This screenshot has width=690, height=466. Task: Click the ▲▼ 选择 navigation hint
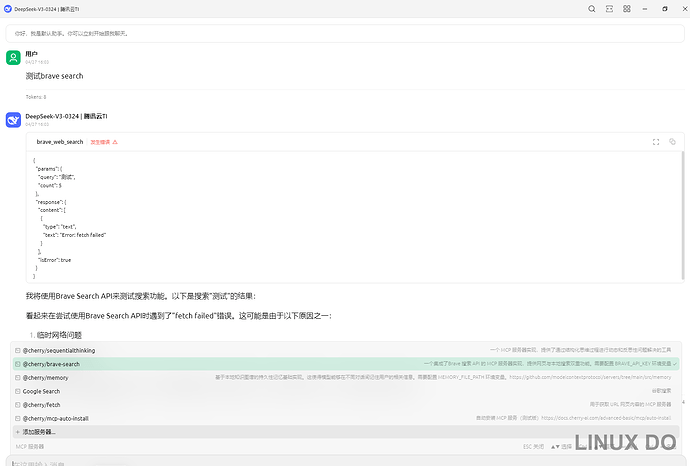pos(561,447)
